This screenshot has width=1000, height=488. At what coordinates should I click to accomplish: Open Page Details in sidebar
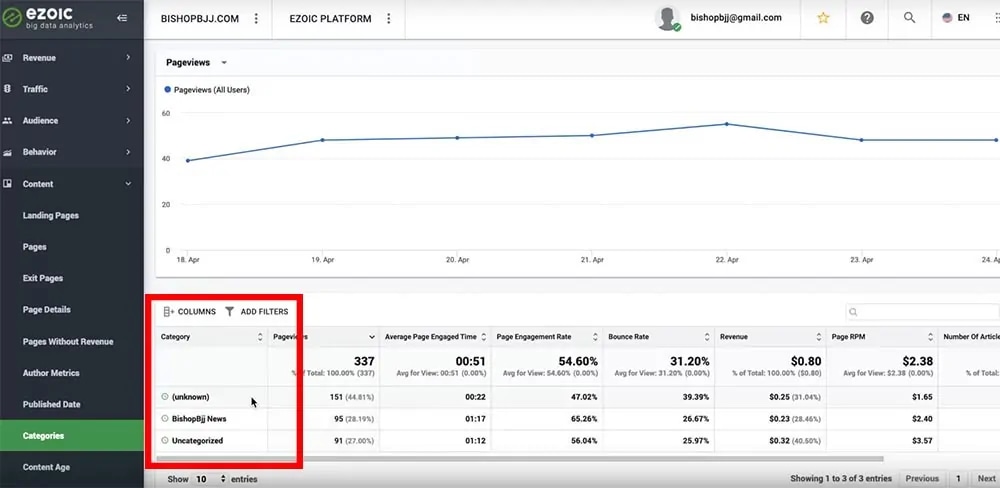47,310
